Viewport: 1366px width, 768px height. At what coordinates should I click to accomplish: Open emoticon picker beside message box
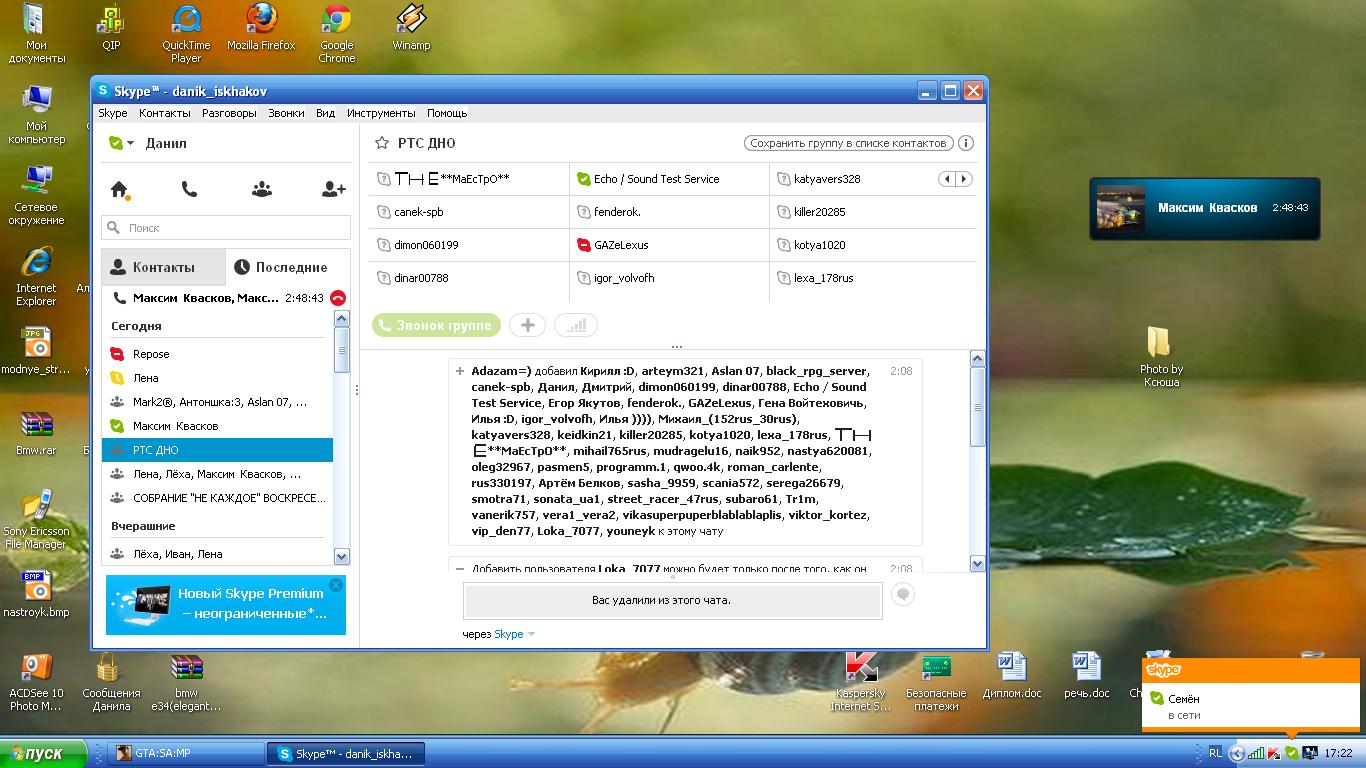902,594
